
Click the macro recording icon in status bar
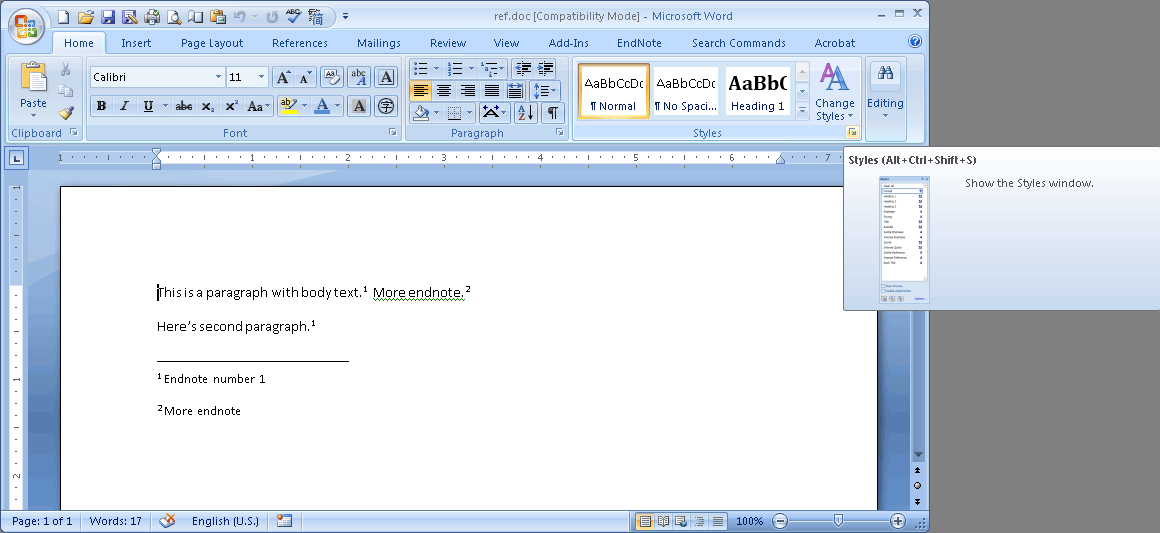[284, 521]
